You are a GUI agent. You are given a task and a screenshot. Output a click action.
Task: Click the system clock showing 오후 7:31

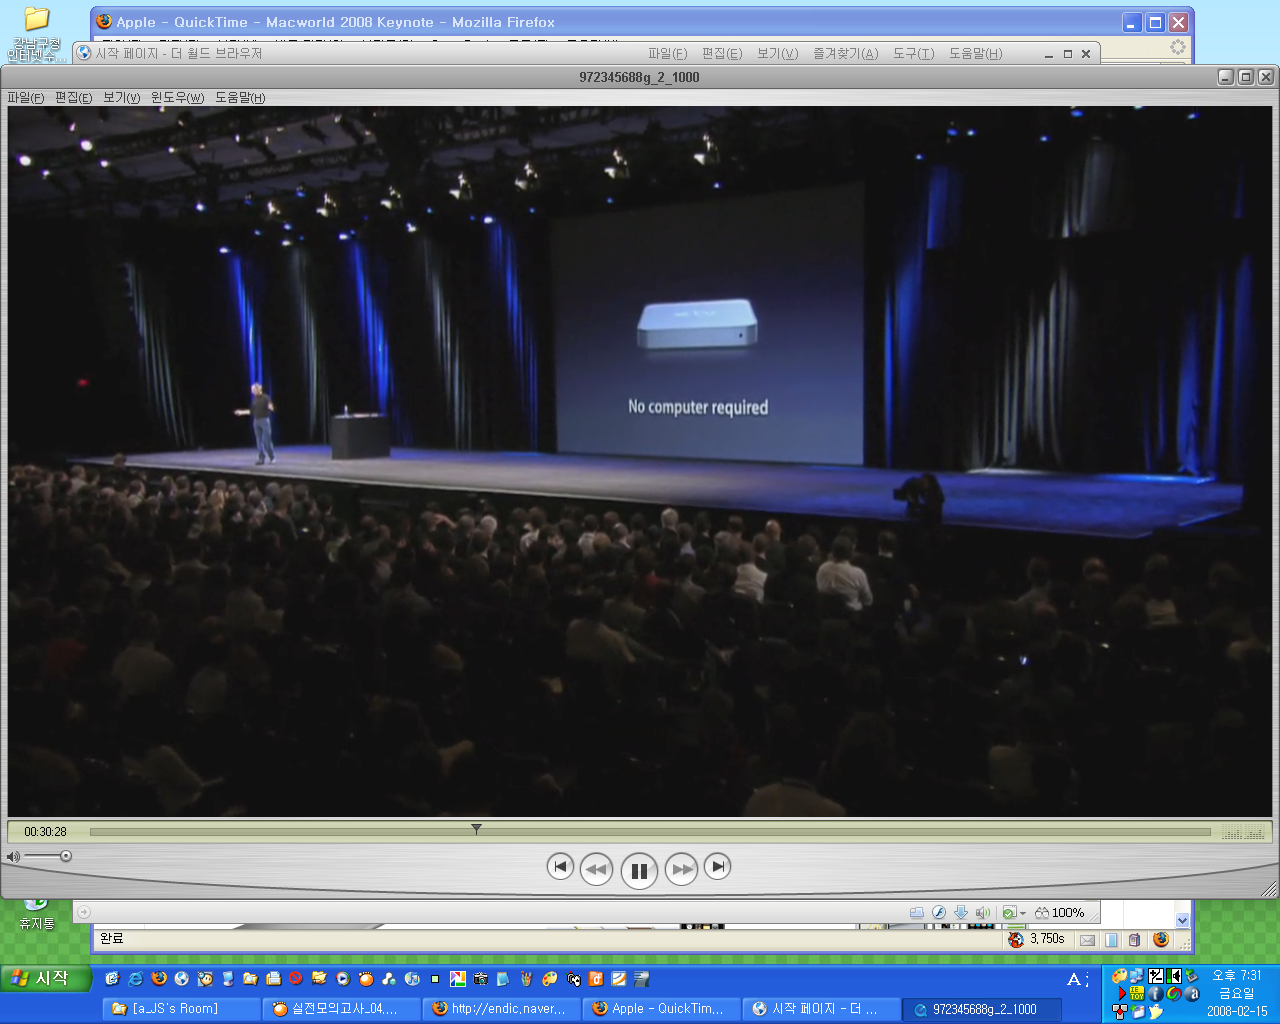coord(1237,975)
